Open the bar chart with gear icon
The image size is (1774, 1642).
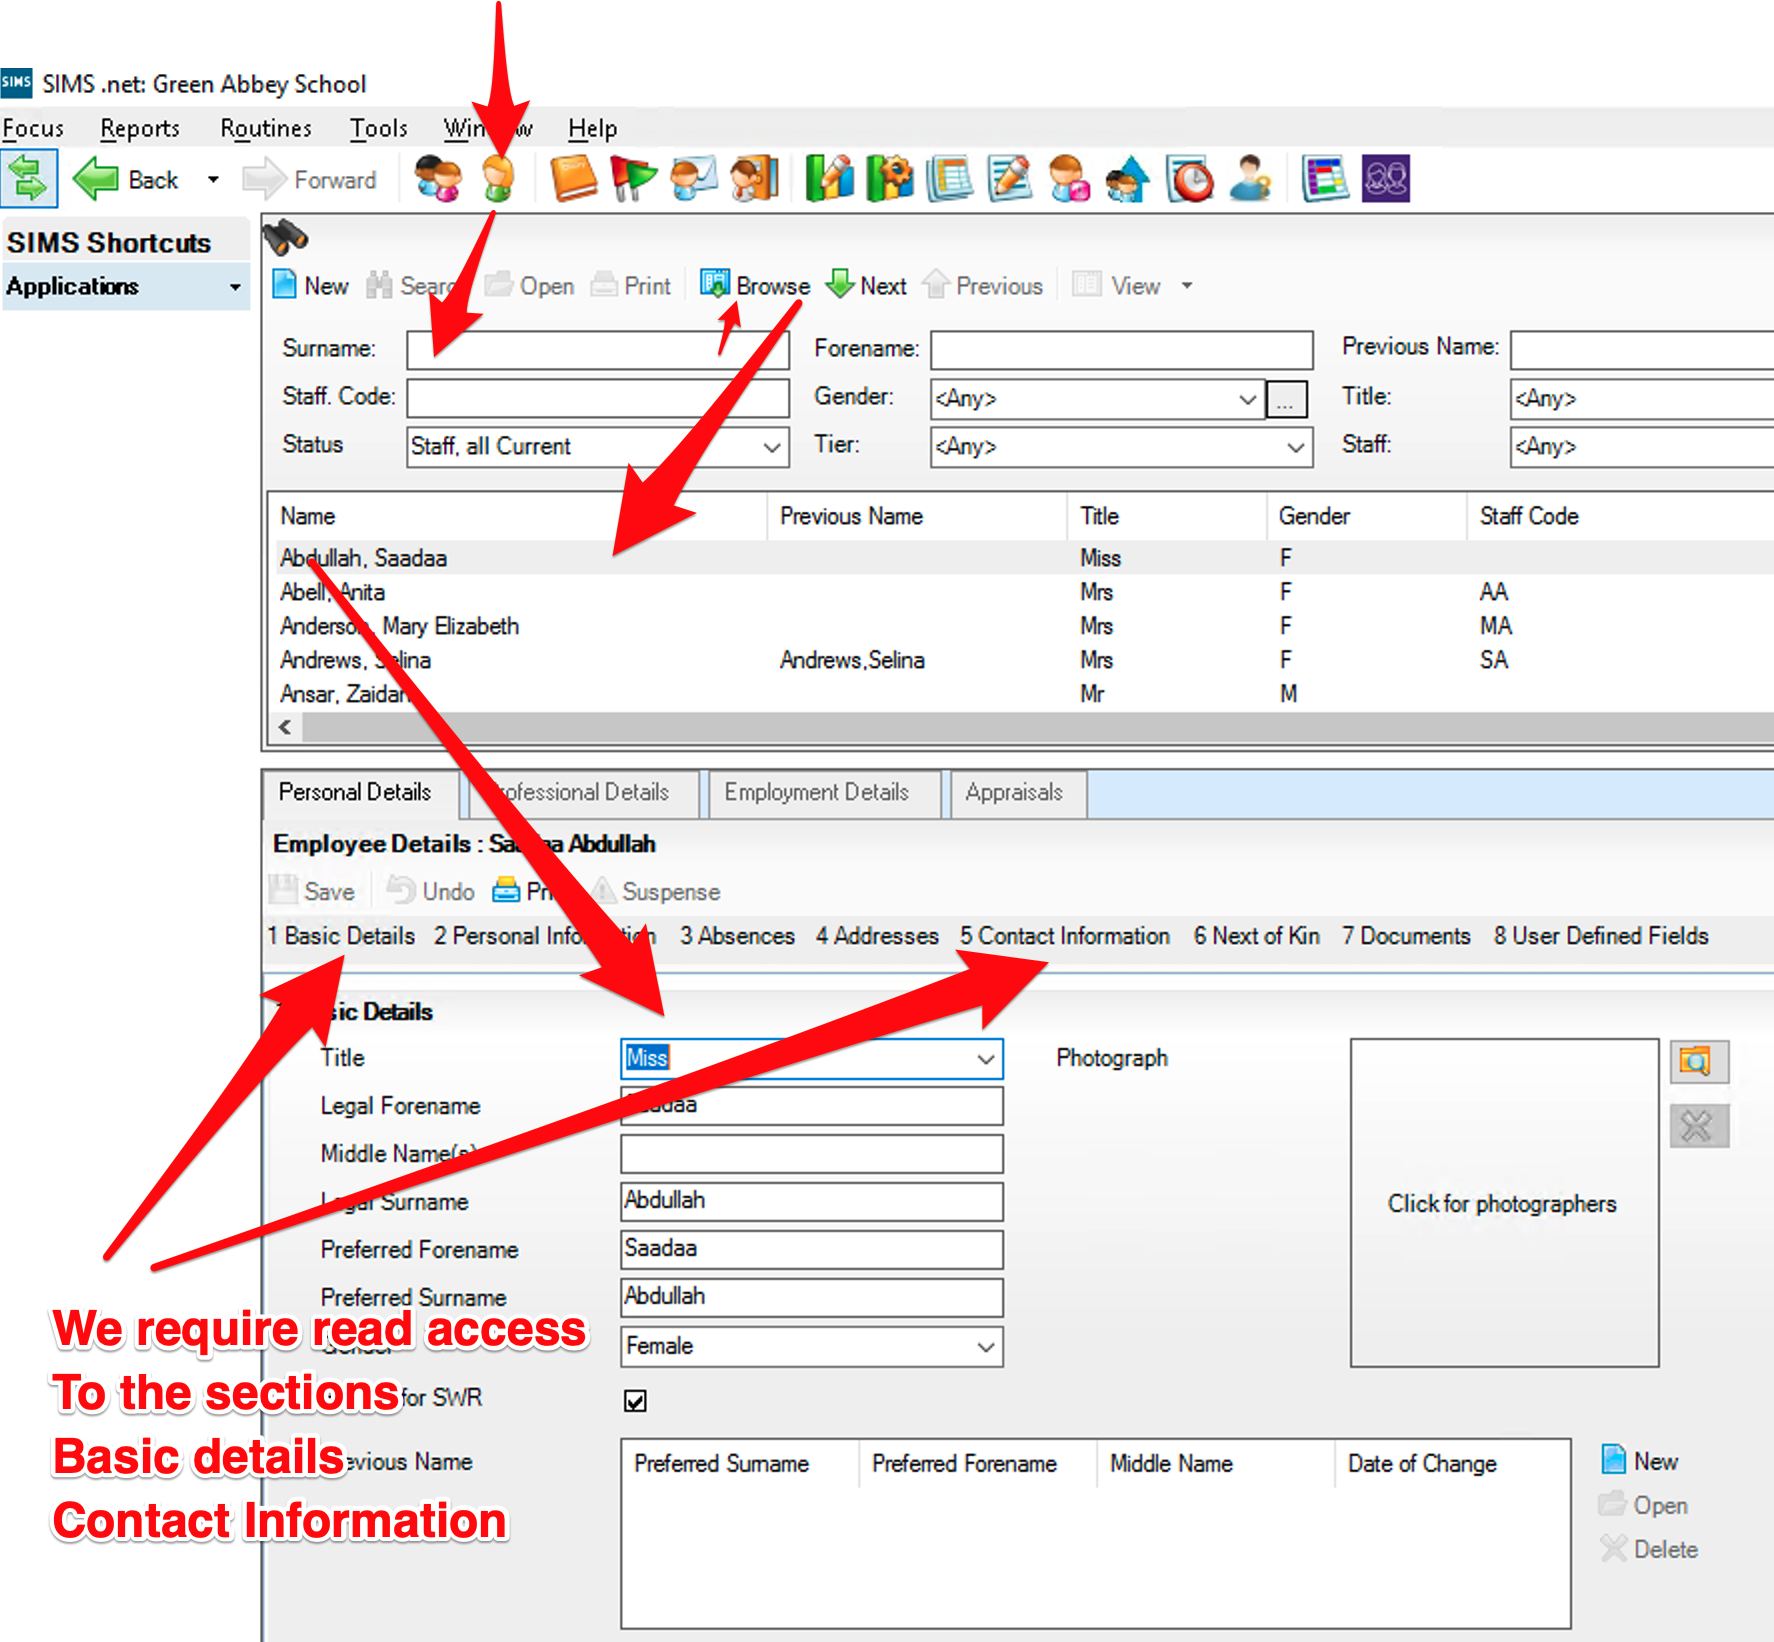pos(889,179)
